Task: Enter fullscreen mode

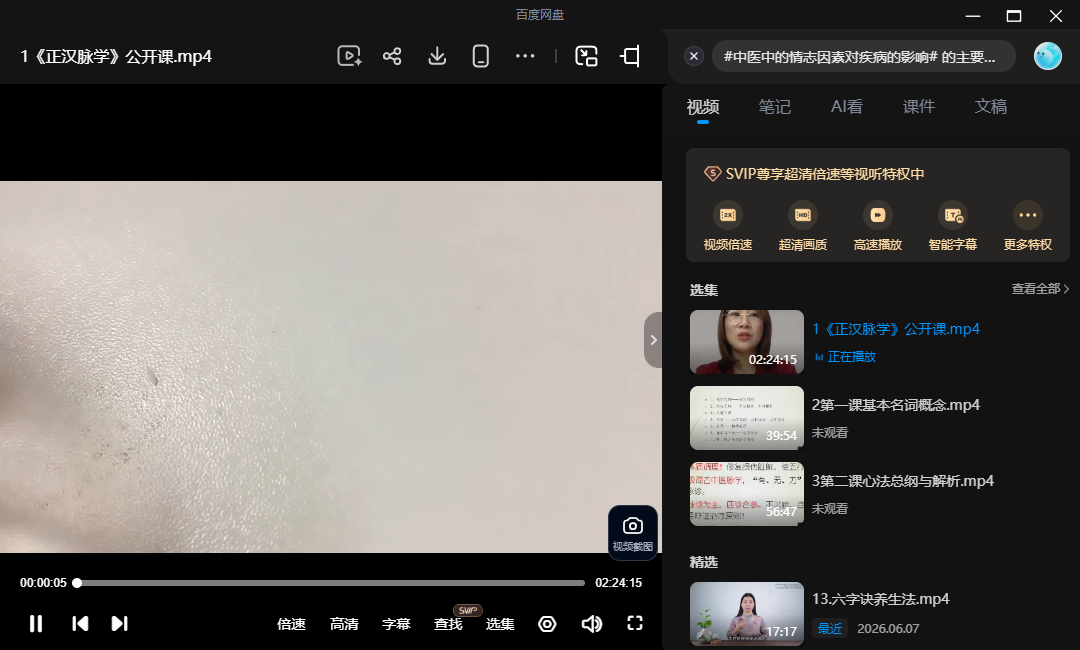Action: (635, 623)
